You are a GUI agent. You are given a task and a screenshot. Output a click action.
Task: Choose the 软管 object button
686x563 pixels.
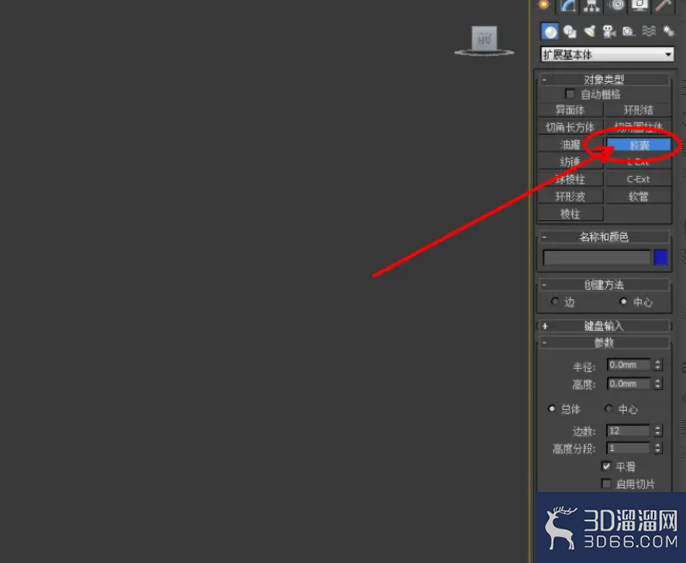pos(638,196)
